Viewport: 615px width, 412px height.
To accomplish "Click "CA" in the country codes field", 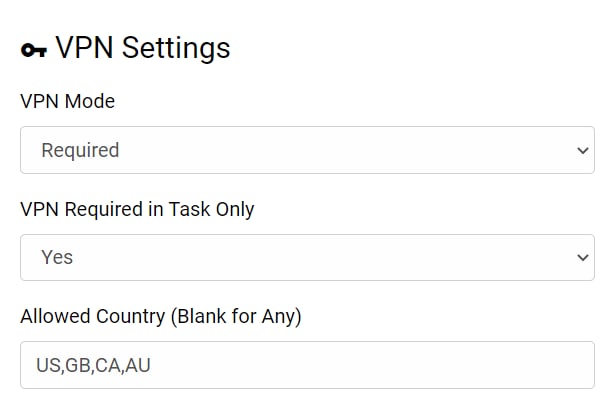I will pos(108,365).
